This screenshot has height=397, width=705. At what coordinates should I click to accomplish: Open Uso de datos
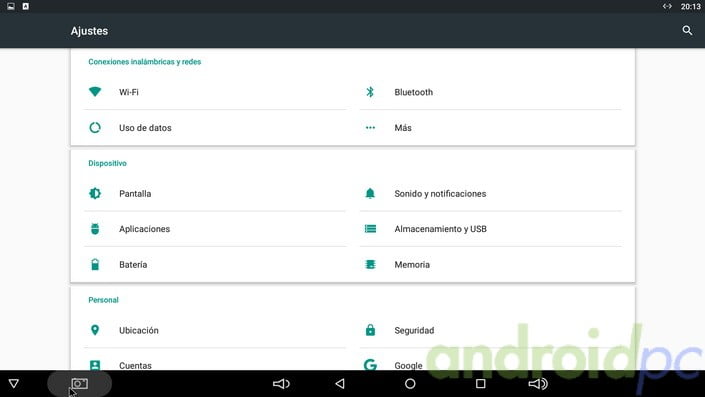click(215, 128)
